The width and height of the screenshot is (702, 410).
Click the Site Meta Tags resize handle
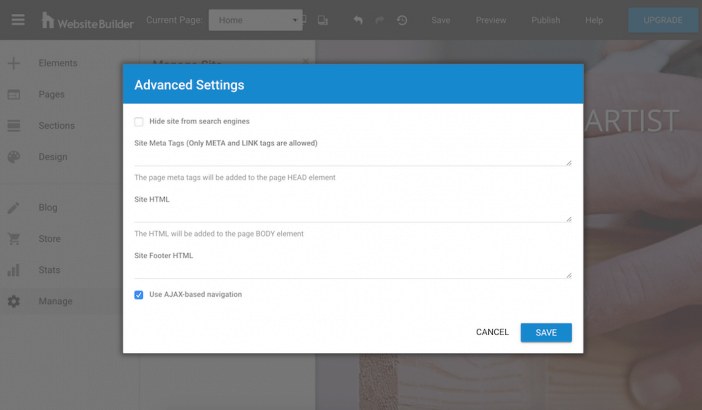click(x=569, y=163)
